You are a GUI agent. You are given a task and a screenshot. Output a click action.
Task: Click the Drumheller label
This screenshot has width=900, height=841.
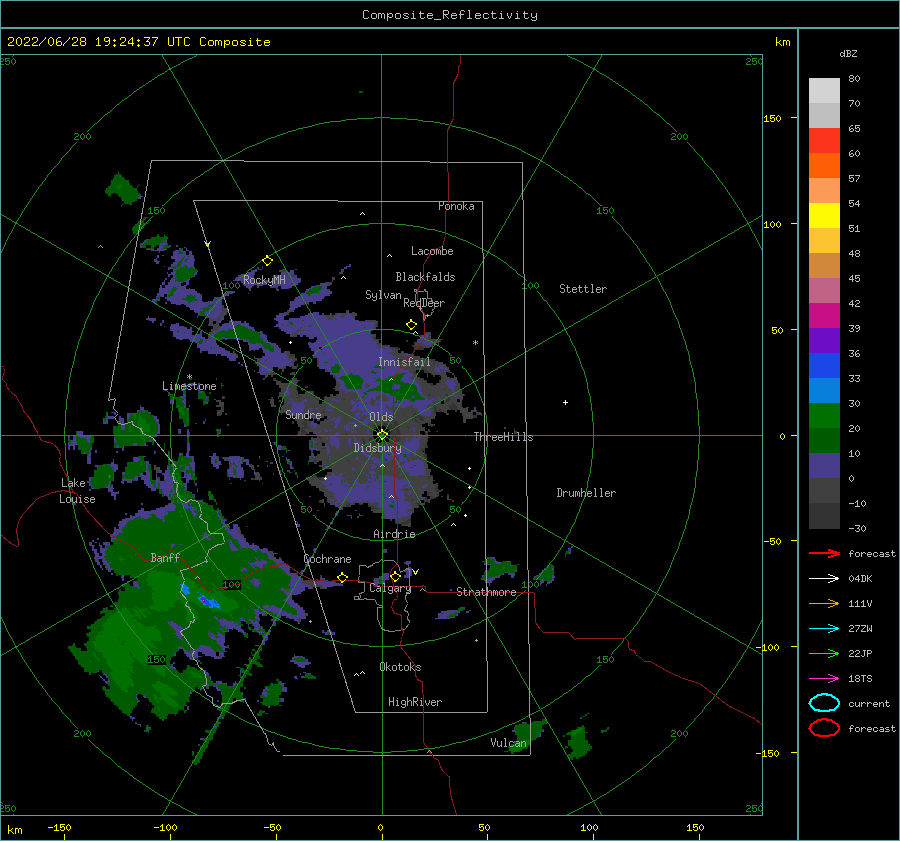(x=586, y=493)
